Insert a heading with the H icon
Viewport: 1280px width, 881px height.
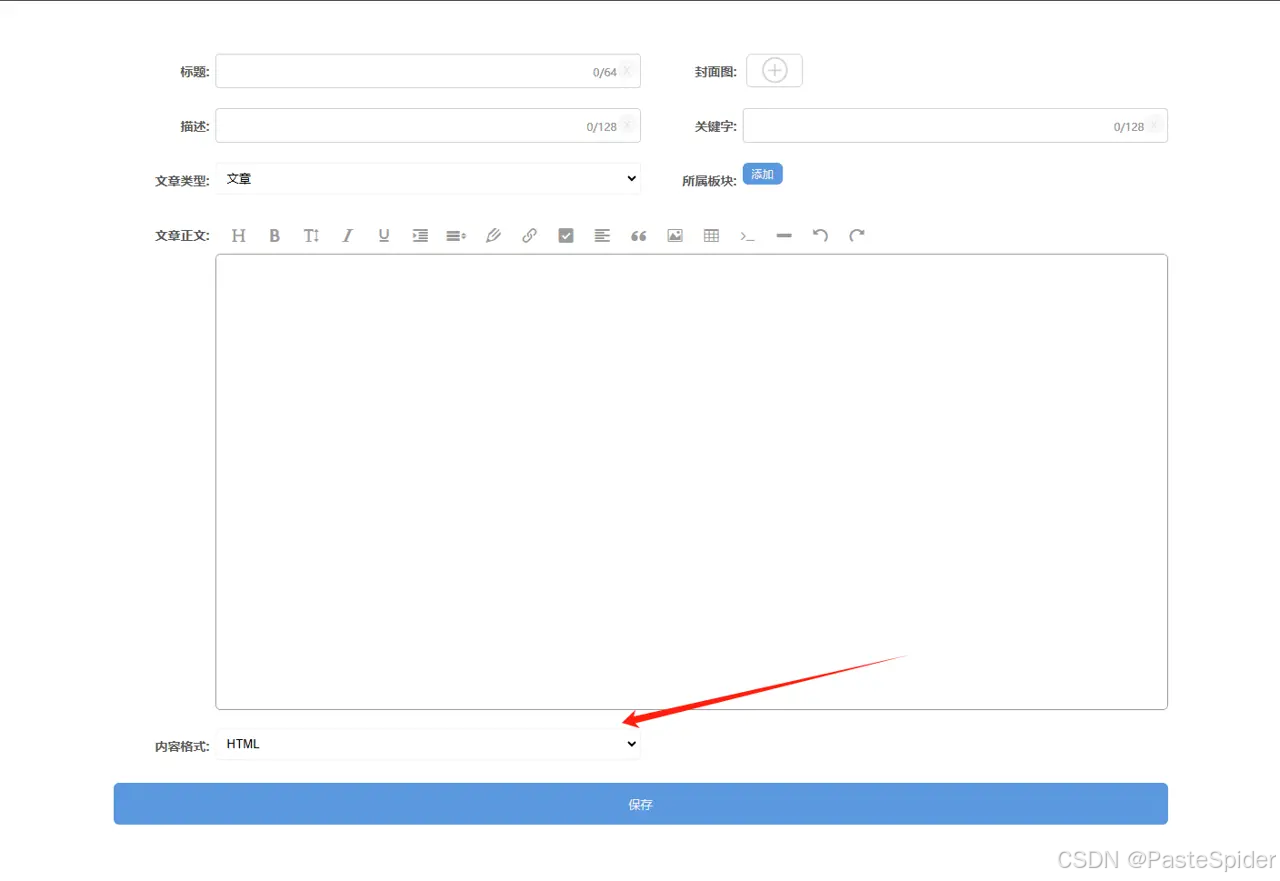[238, 236]
